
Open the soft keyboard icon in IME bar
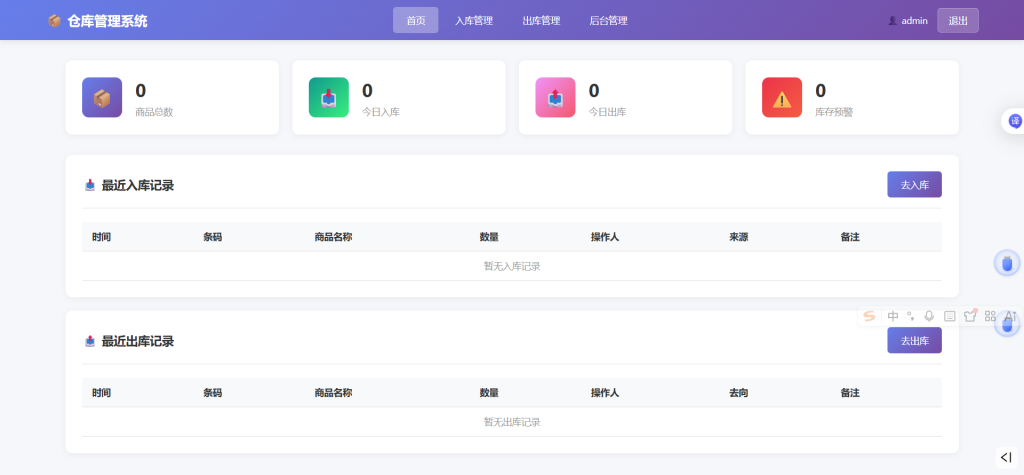click(950, 316)
